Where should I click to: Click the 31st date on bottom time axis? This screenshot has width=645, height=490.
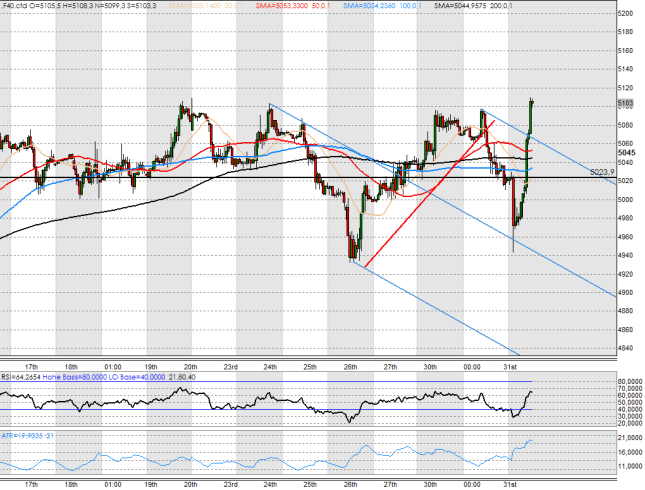(509, 482)
